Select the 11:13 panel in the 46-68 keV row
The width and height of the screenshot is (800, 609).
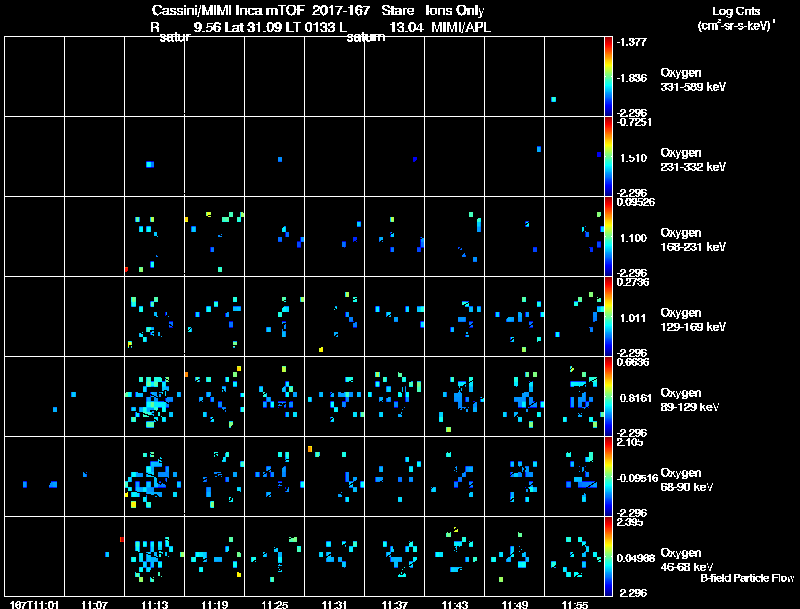click(155, 556)
